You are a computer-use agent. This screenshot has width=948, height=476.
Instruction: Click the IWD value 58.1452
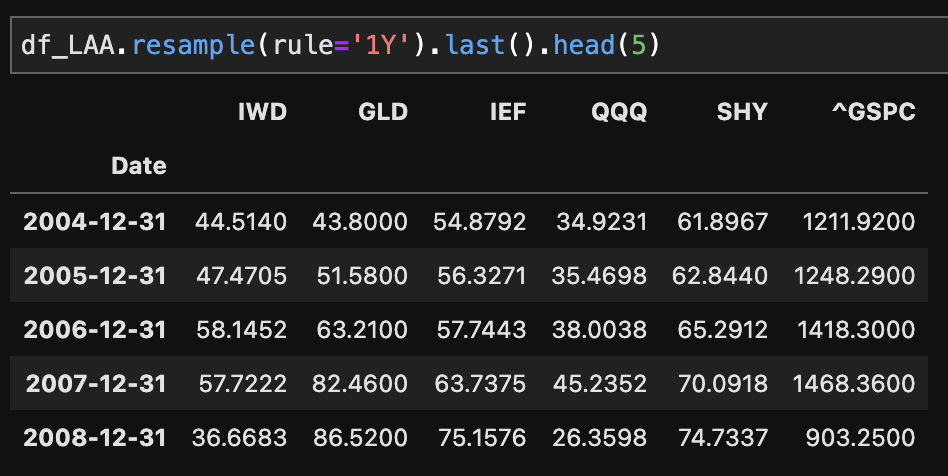pos(241,330)
